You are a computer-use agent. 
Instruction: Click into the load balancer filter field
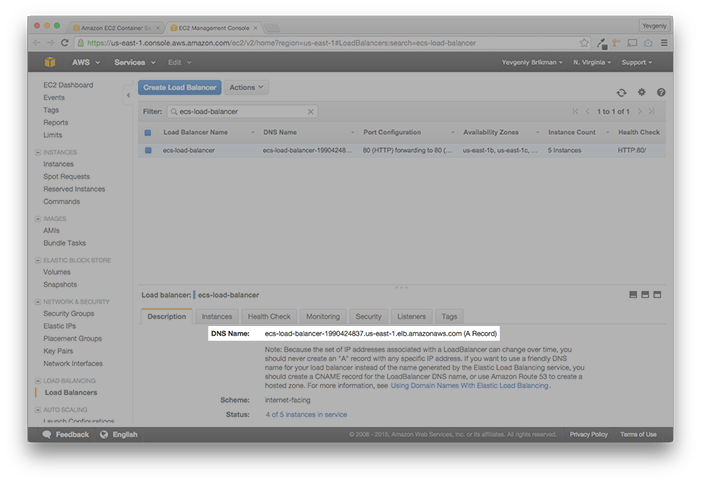(242, 112)
